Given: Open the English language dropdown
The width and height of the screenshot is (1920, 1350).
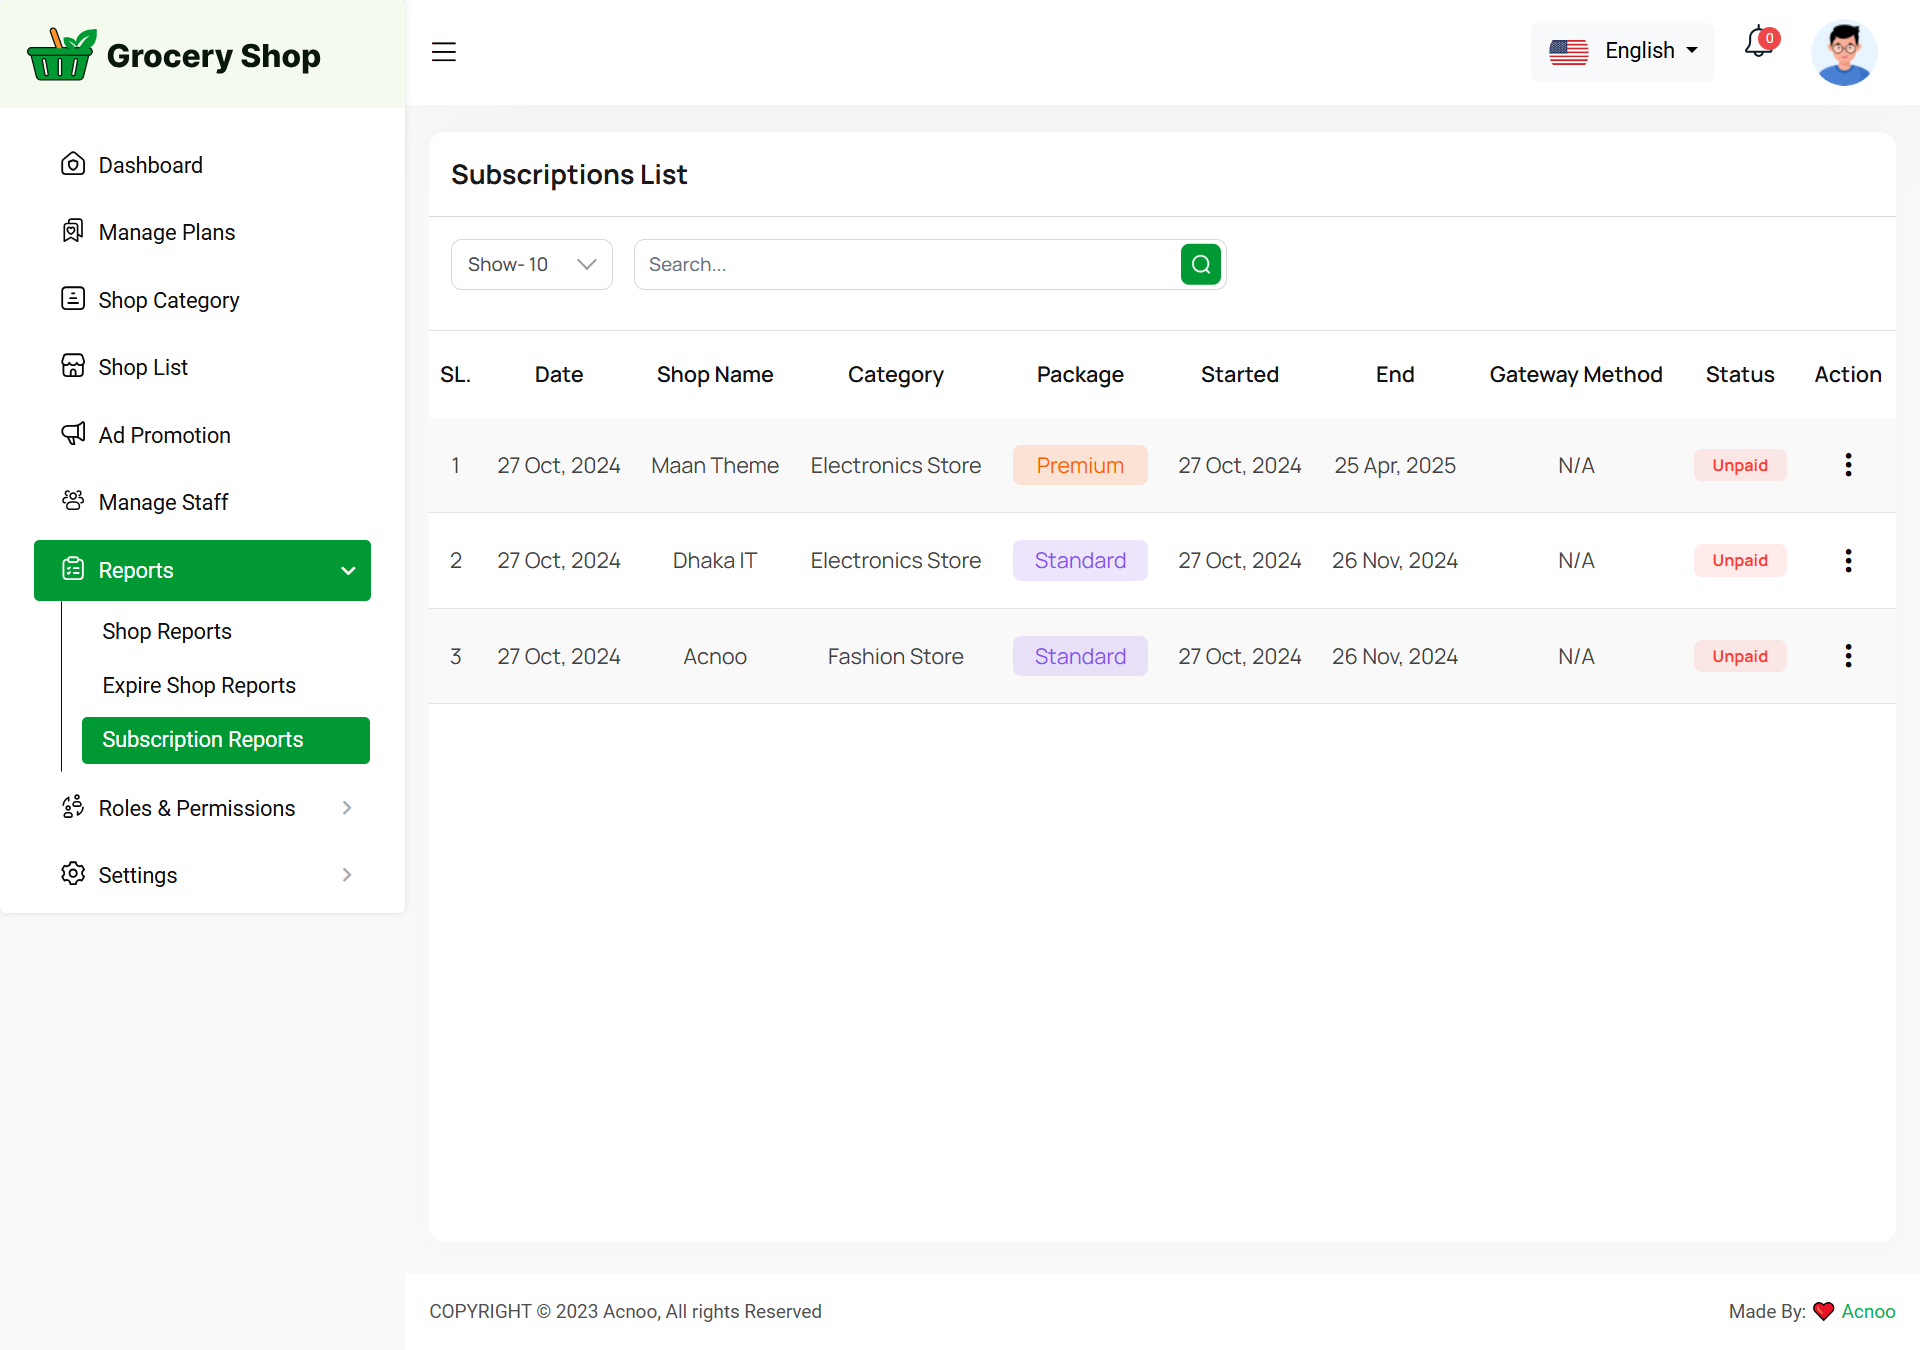Looking at the screenshot, I should tap(1622, 51).
